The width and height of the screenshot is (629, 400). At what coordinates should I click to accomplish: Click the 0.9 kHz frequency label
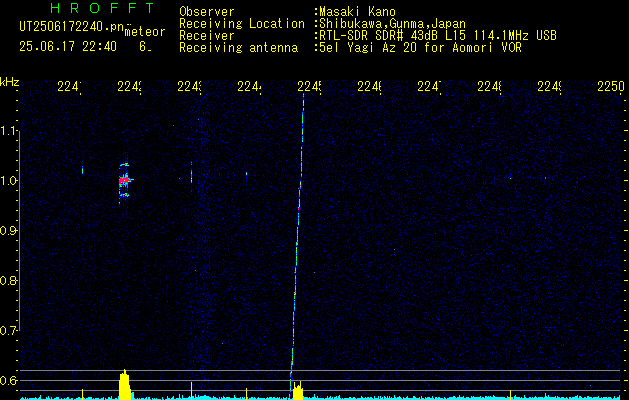[8, 231]
